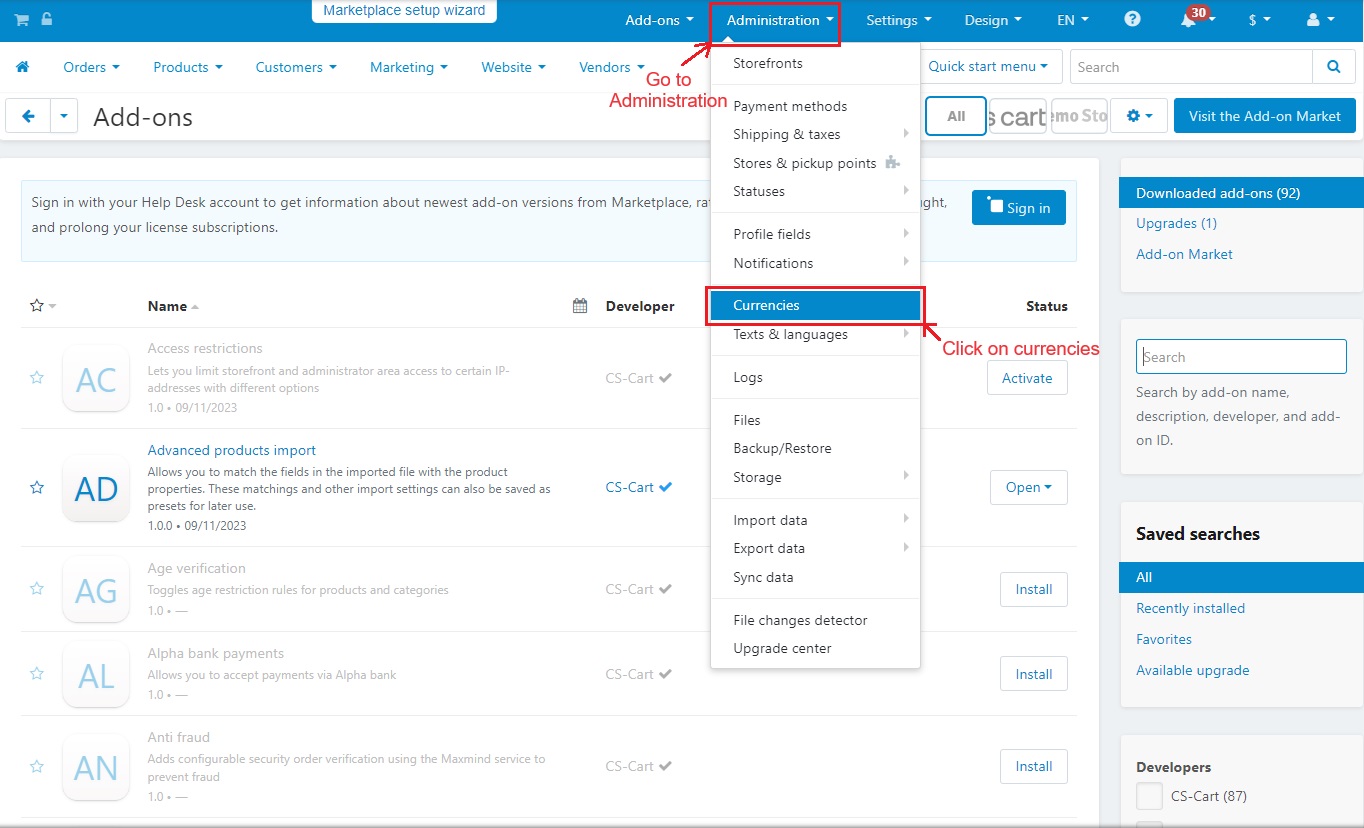Star the Alpha bank payments add-on
Viewport: 1364px width, 828px height.
pyautogui.click(x=37, y=674)
